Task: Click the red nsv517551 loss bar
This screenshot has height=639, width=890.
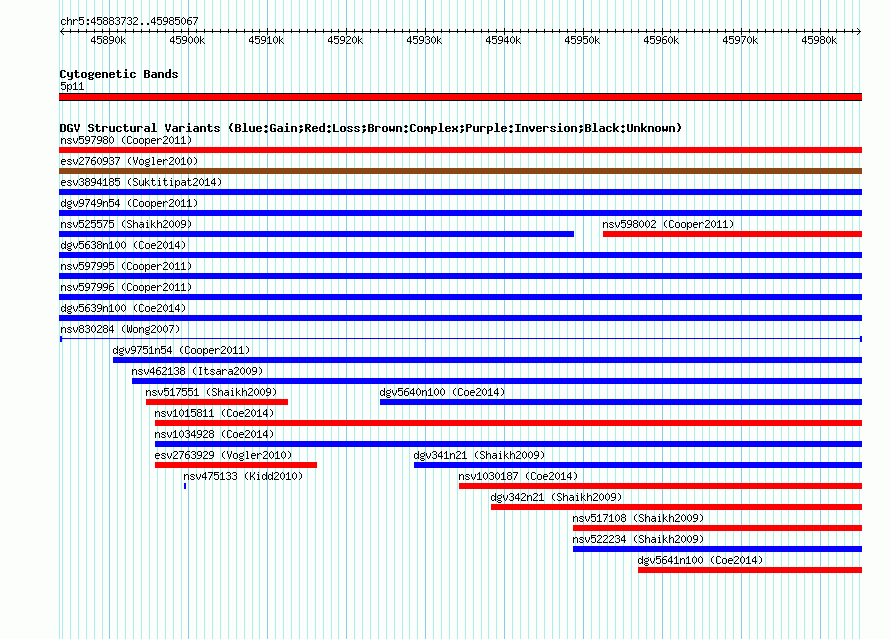Action: 217,402
